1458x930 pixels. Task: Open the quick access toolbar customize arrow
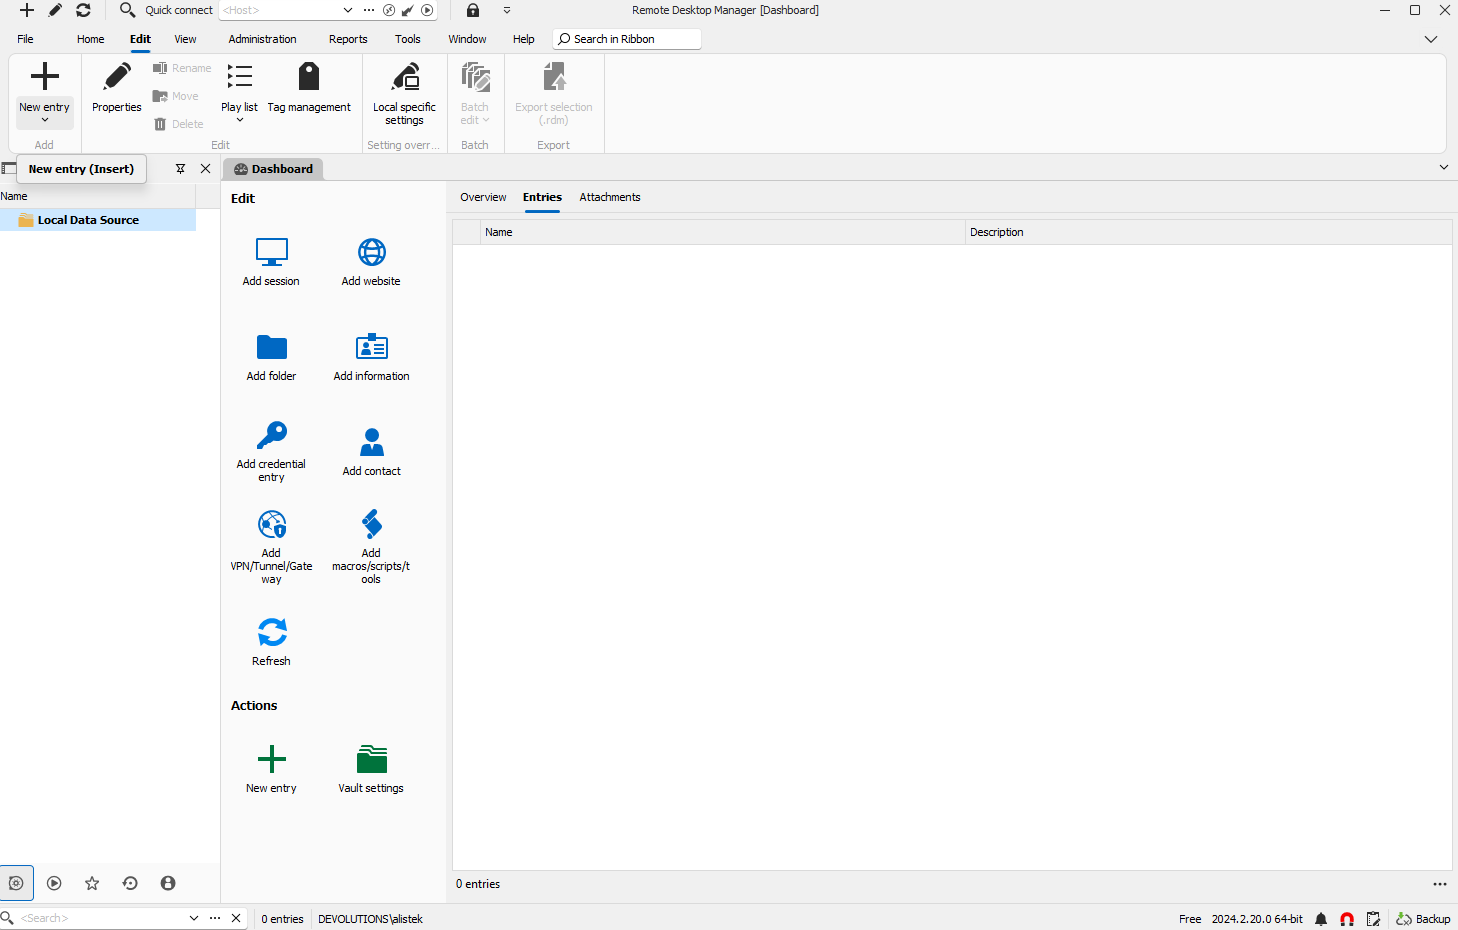click(x=507, y=10)
